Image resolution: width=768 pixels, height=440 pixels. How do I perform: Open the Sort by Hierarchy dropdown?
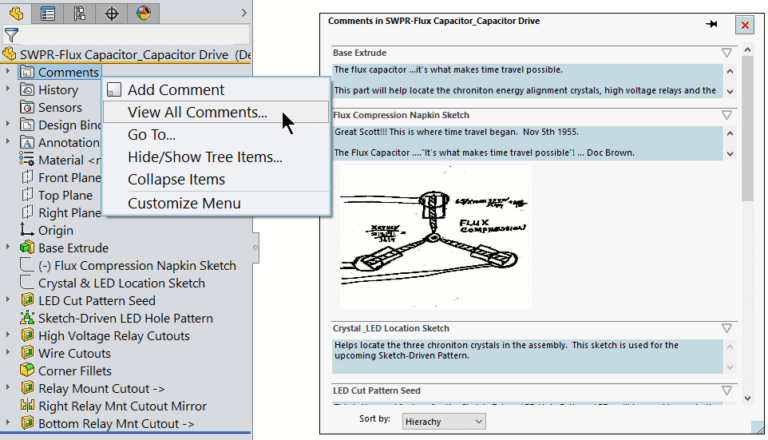click(x=442, y=422)
